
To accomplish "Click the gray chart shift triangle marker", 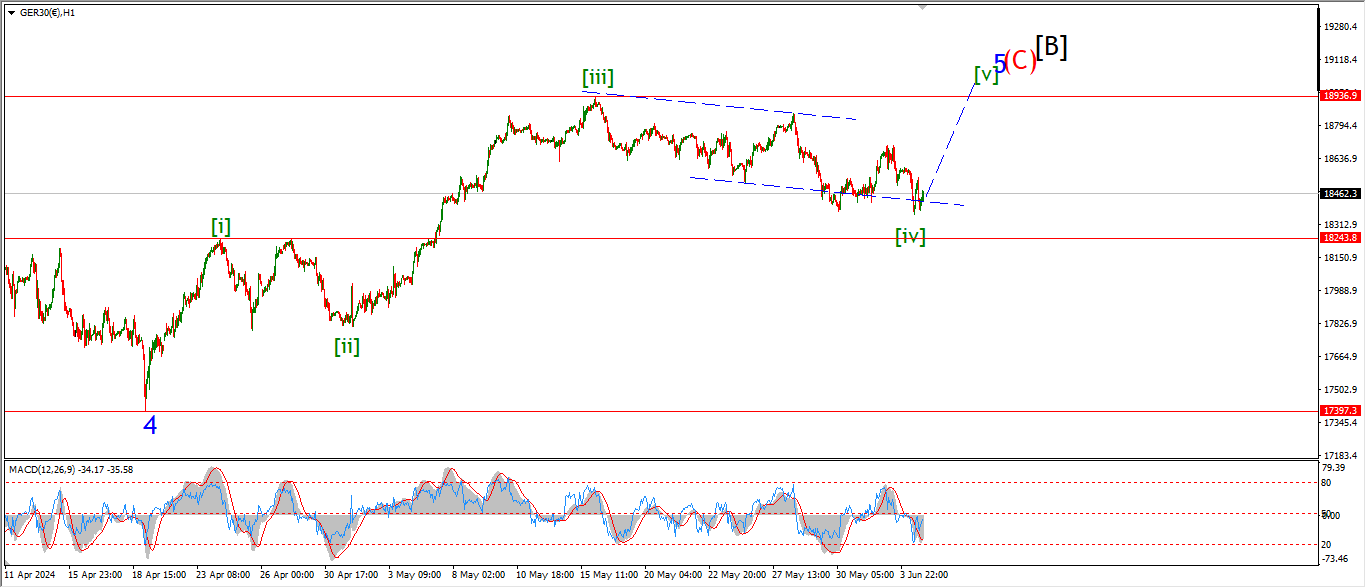I will pyautogui.click(x=923, y=7).
